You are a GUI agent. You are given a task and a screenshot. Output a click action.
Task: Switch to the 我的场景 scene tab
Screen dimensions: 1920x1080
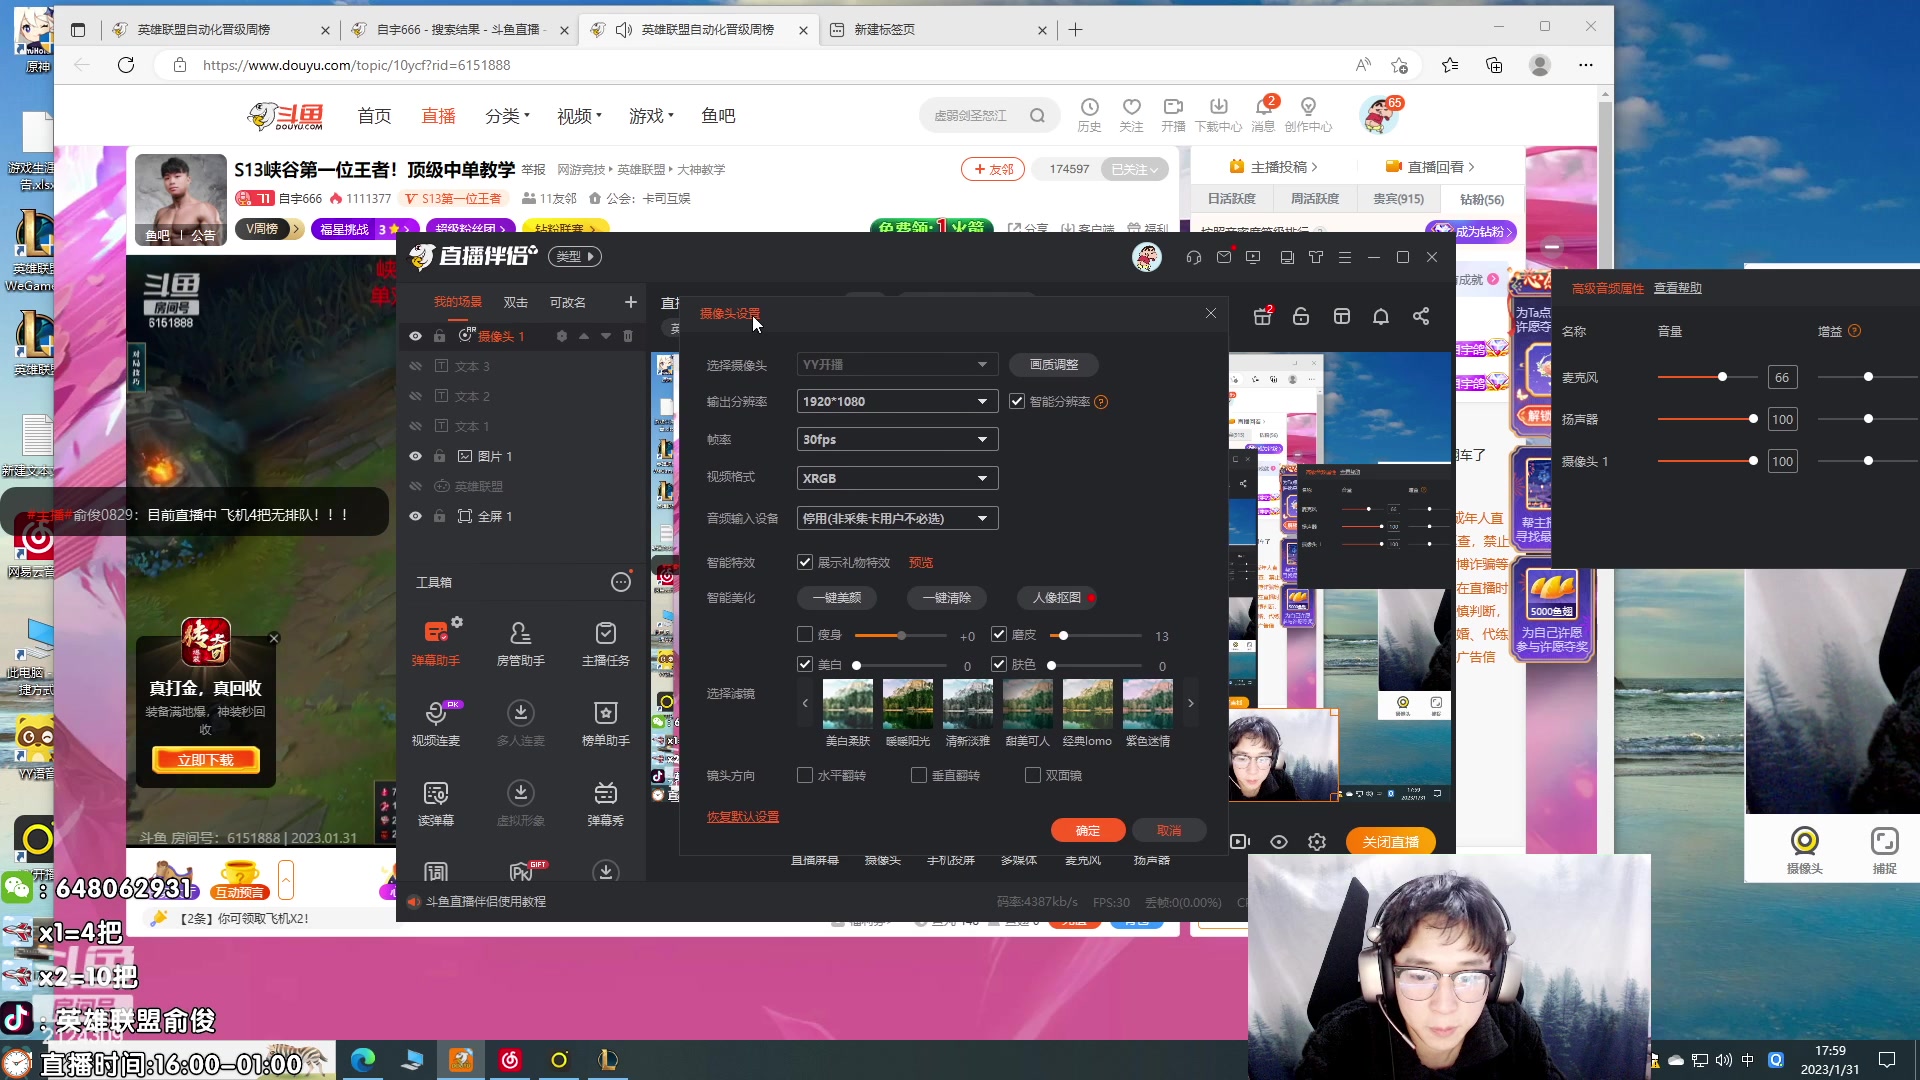tap(458, 302)
